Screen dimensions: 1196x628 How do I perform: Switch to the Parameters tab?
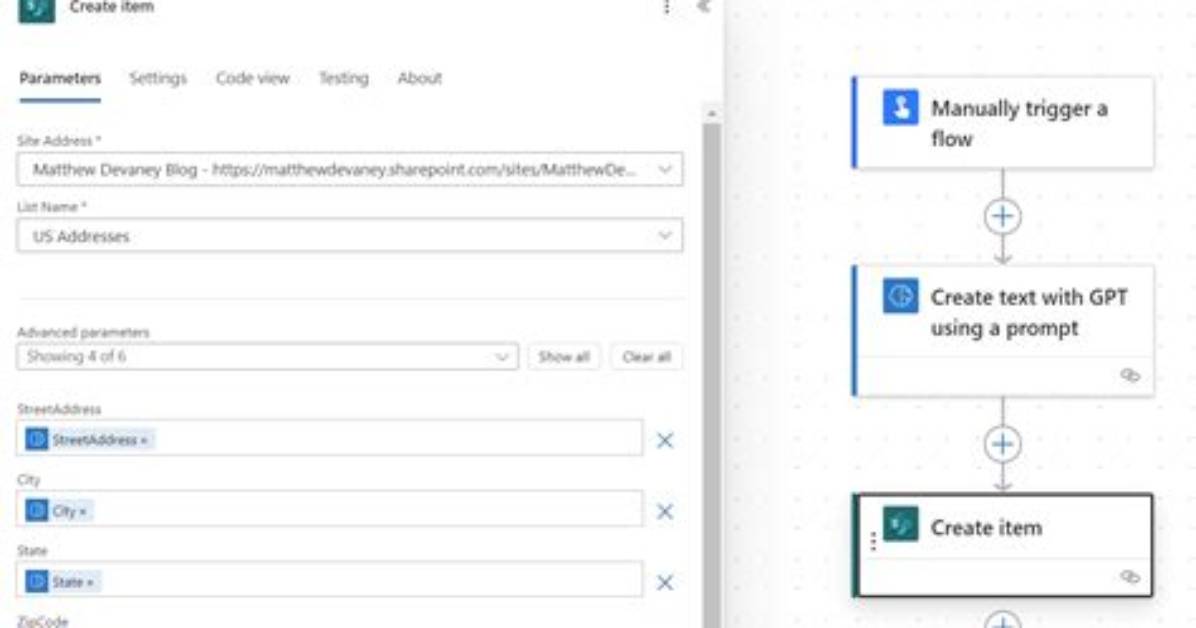60,78
